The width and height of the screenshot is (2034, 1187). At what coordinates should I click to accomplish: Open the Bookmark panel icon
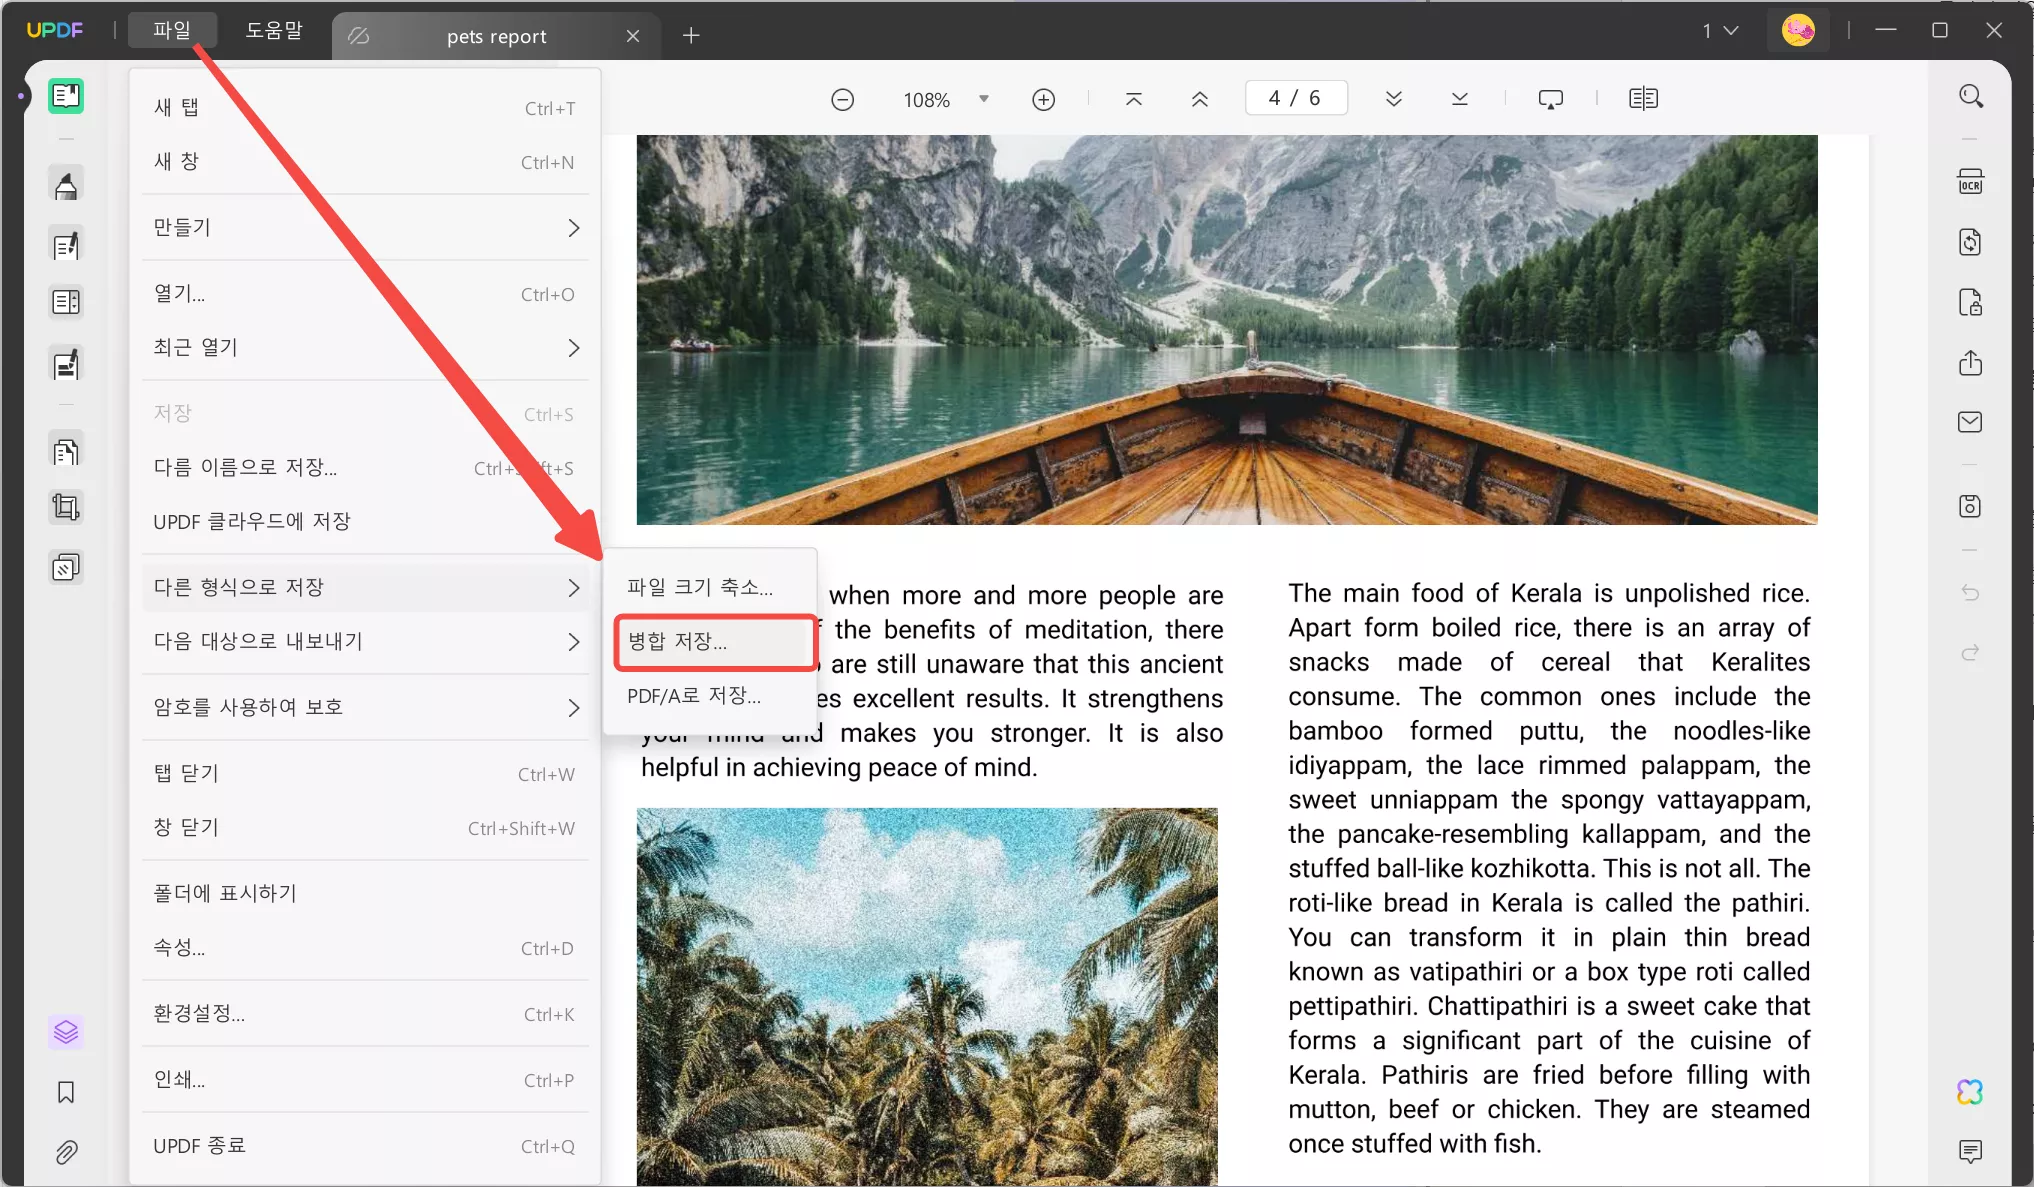pyautogui.click(x=66, y=1092)
